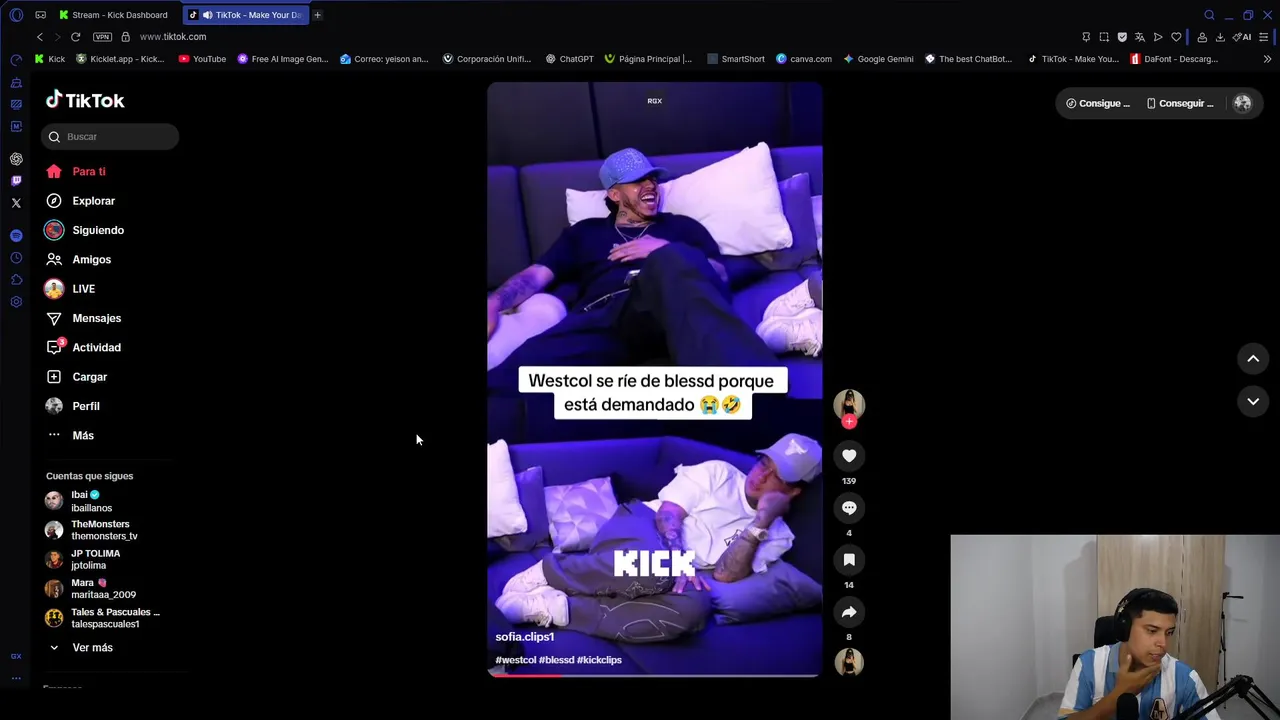
Task: Click the Conseguir app button
Action: (x=1180, y=103)
